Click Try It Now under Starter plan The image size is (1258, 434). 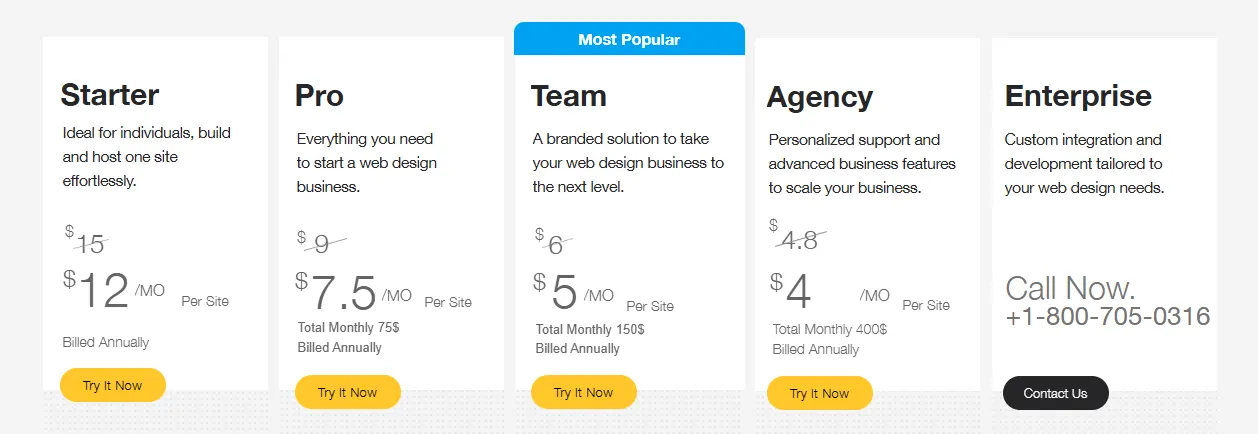112,385
